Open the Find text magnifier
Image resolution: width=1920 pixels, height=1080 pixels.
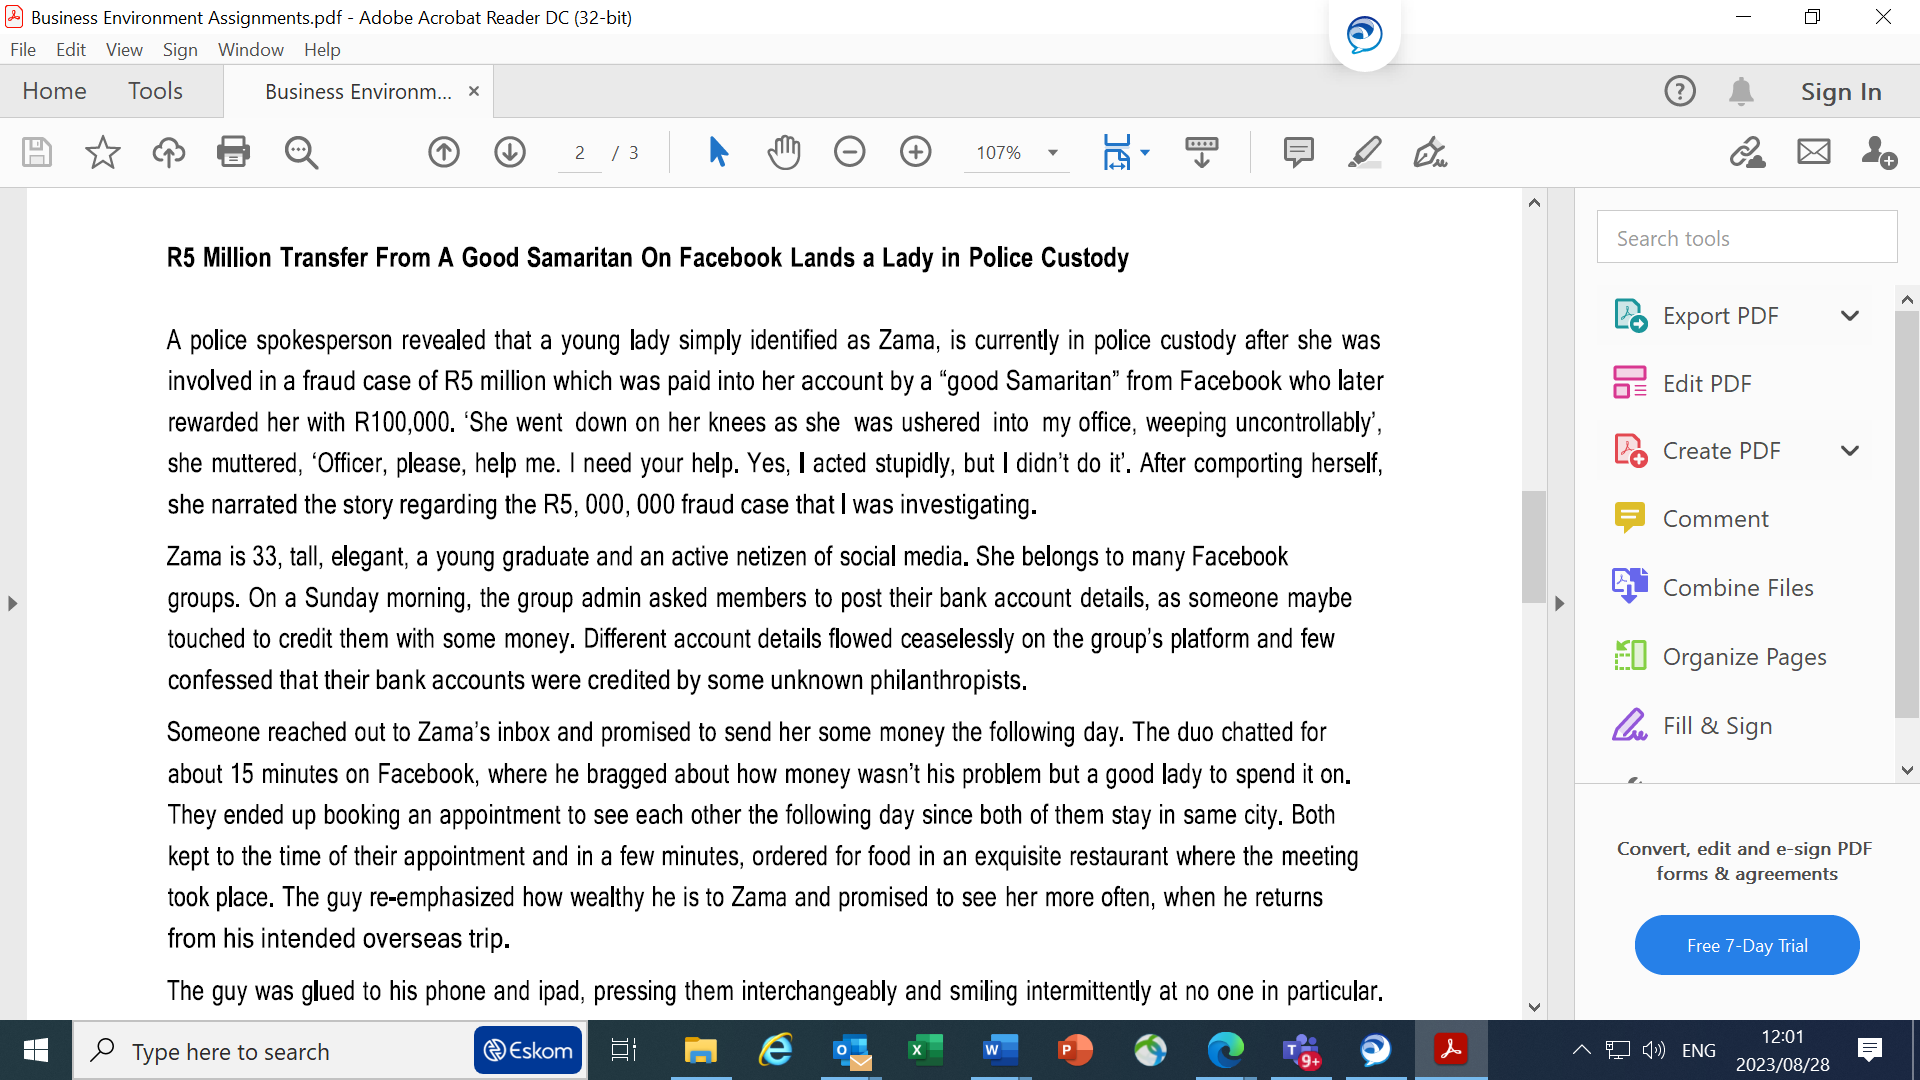click(301, 152)
